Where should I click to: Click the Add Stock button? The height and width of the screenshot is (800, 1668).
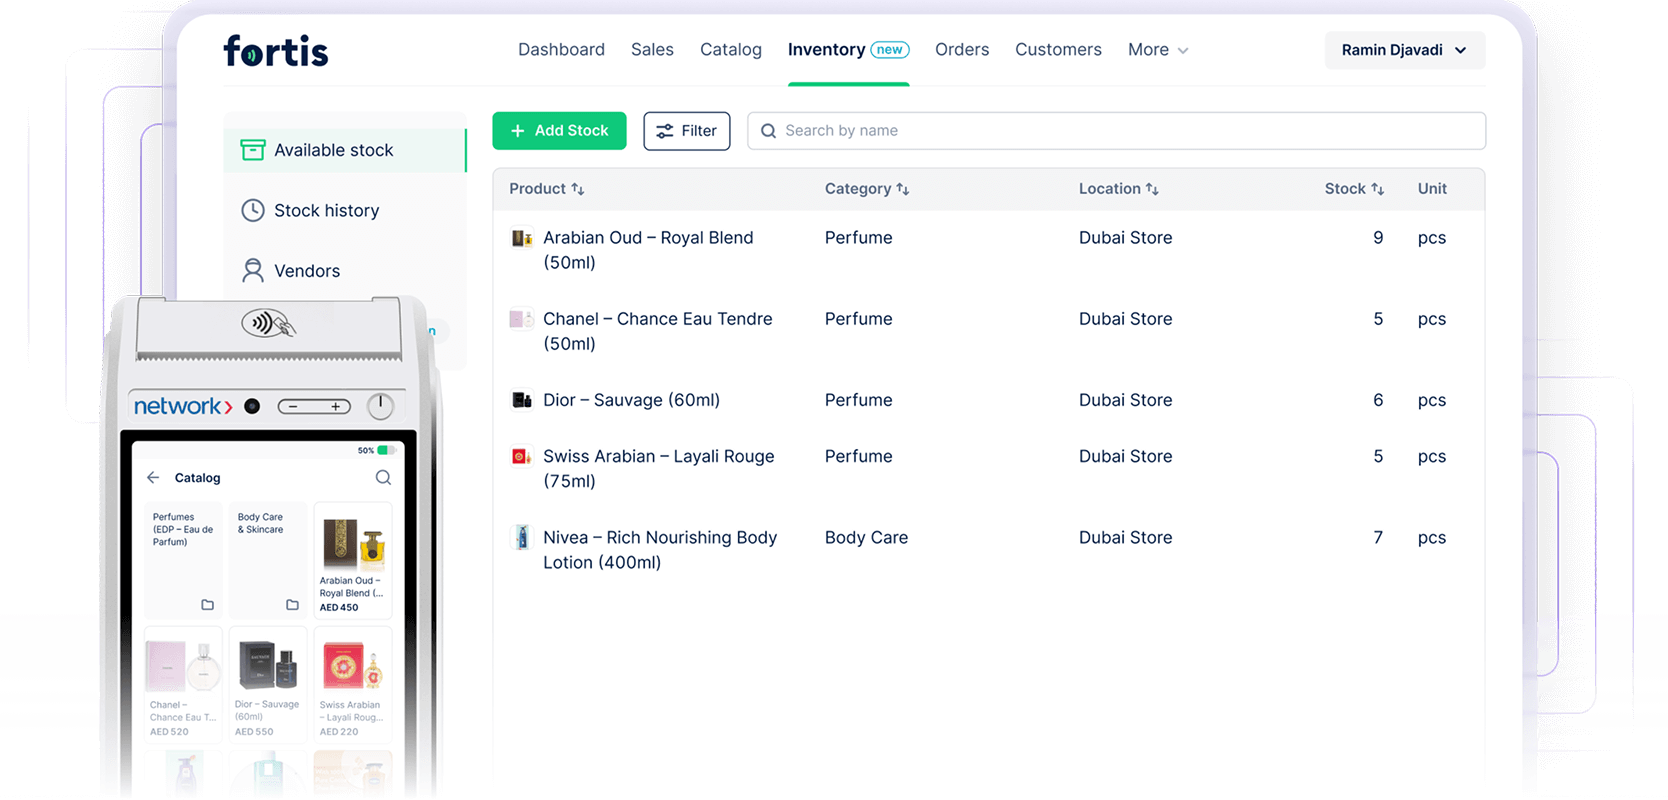(x=559, y=131)
